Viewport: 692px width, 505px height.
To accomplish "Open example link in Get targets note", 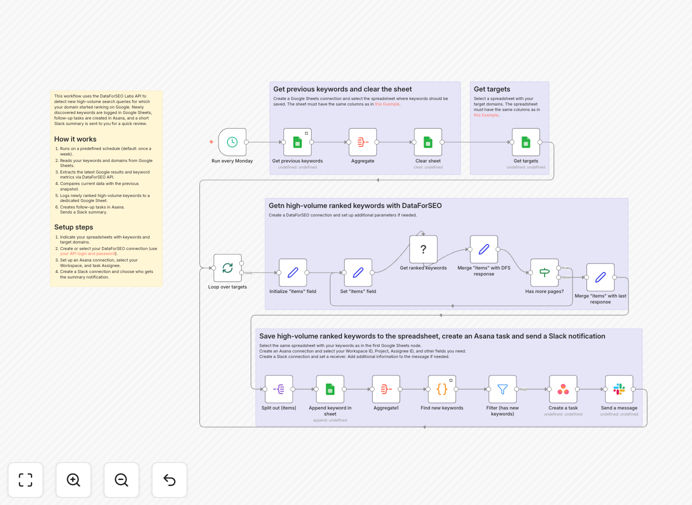I will coord(486,115).
